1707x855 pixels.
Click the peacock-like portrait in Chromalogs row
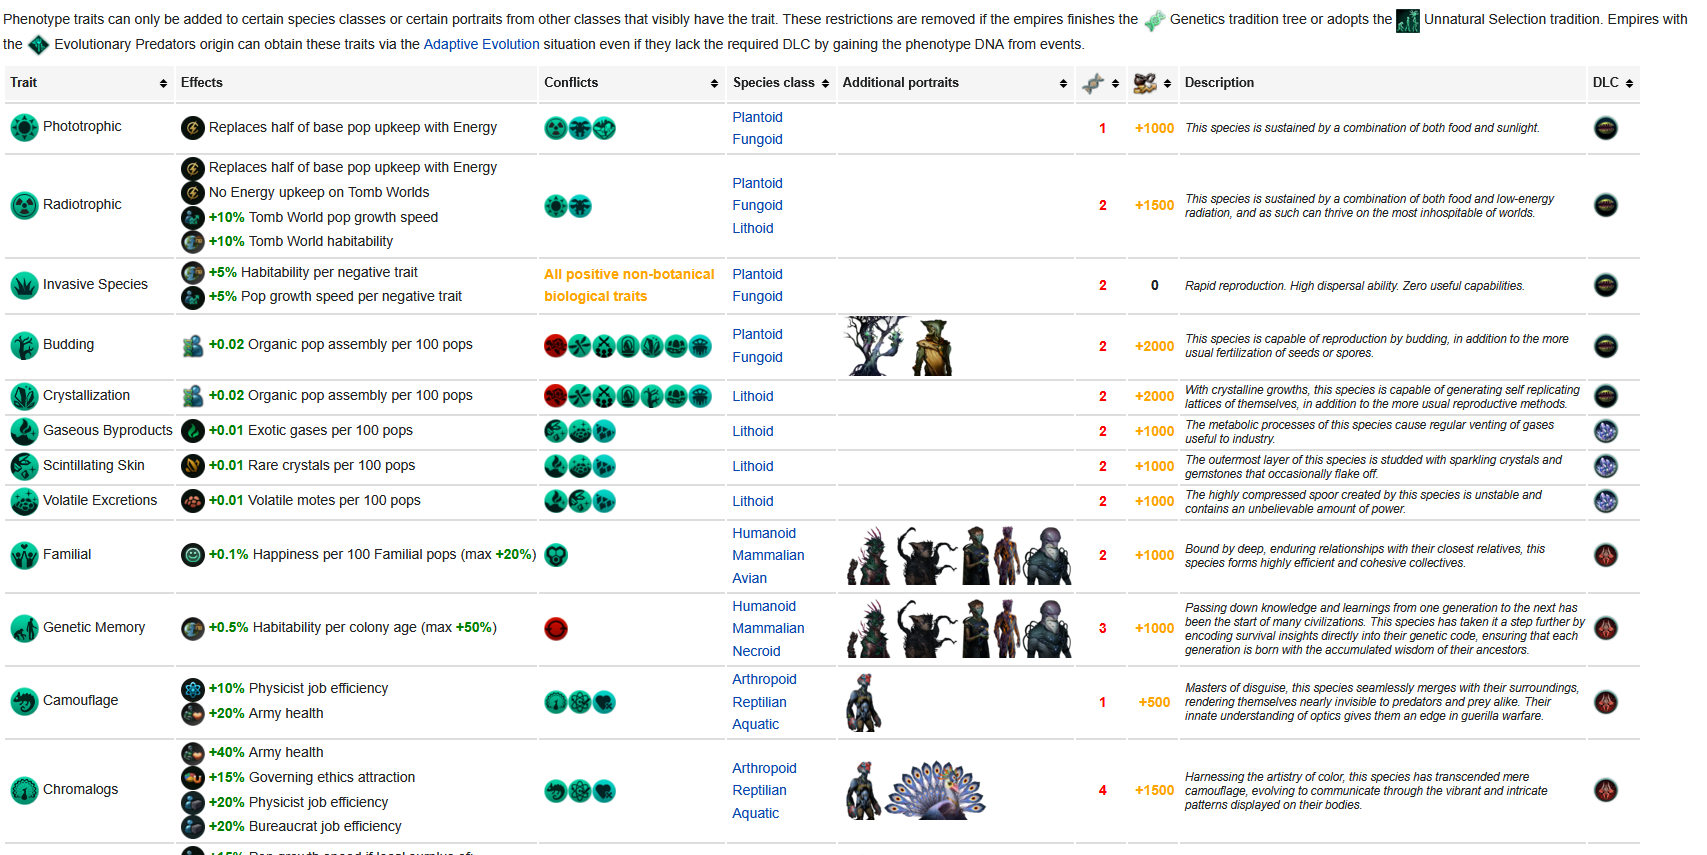(936, 790)
